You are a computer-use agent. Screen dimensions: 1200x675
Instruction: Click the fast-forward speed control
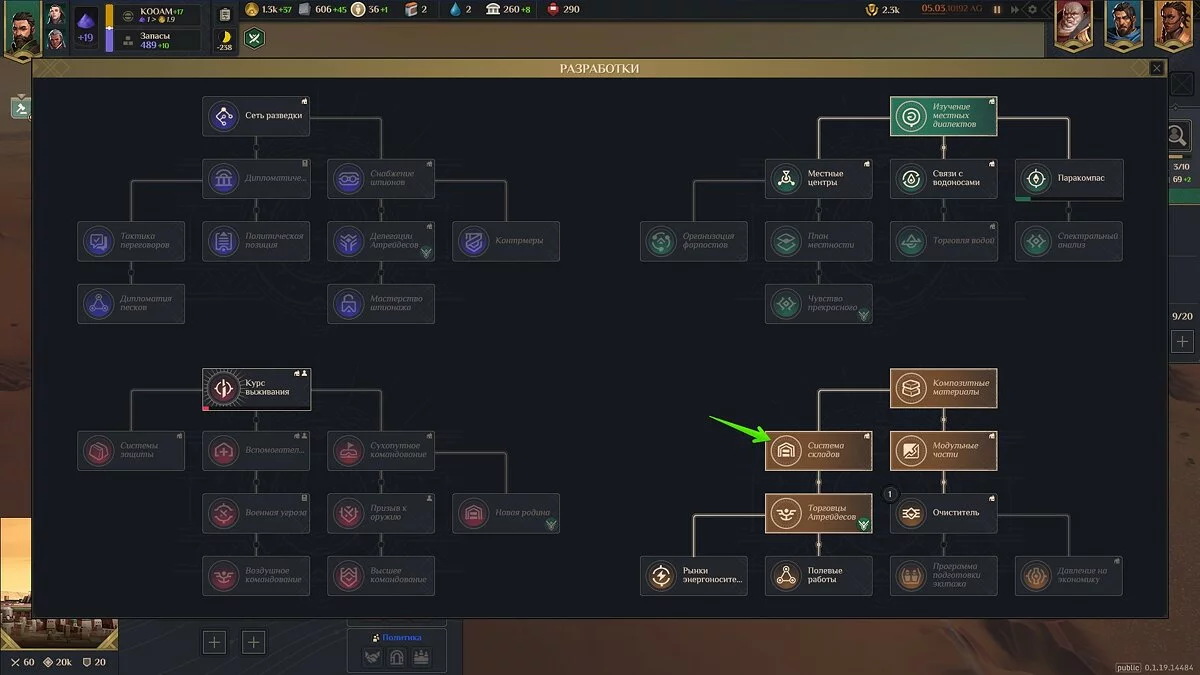(1015, 10)
